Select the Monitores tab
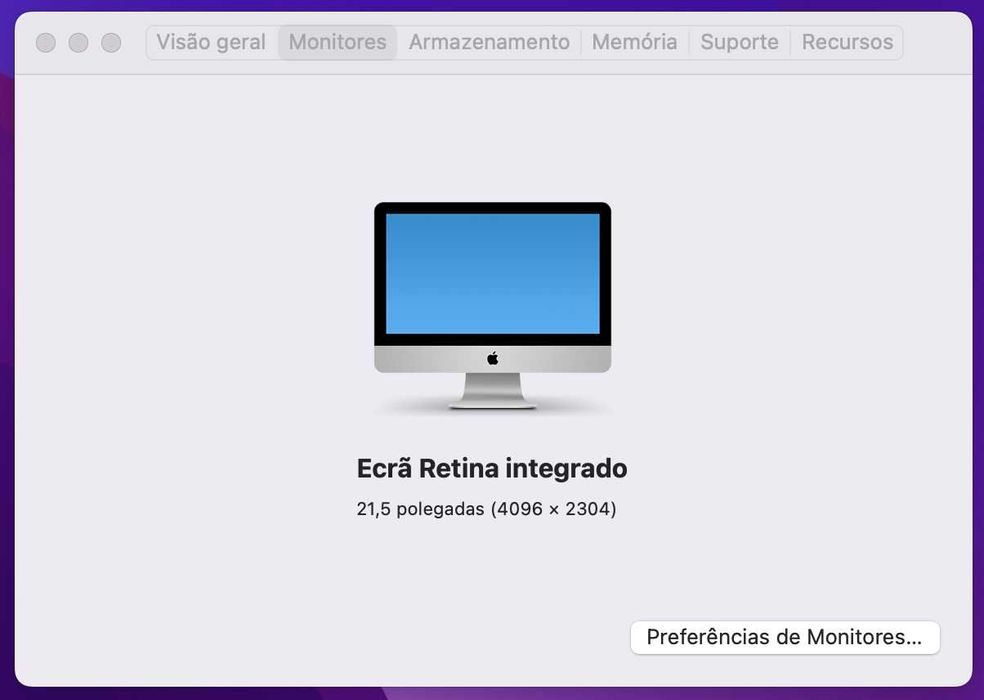The image size is (984, 700). (x=338, y=42)
